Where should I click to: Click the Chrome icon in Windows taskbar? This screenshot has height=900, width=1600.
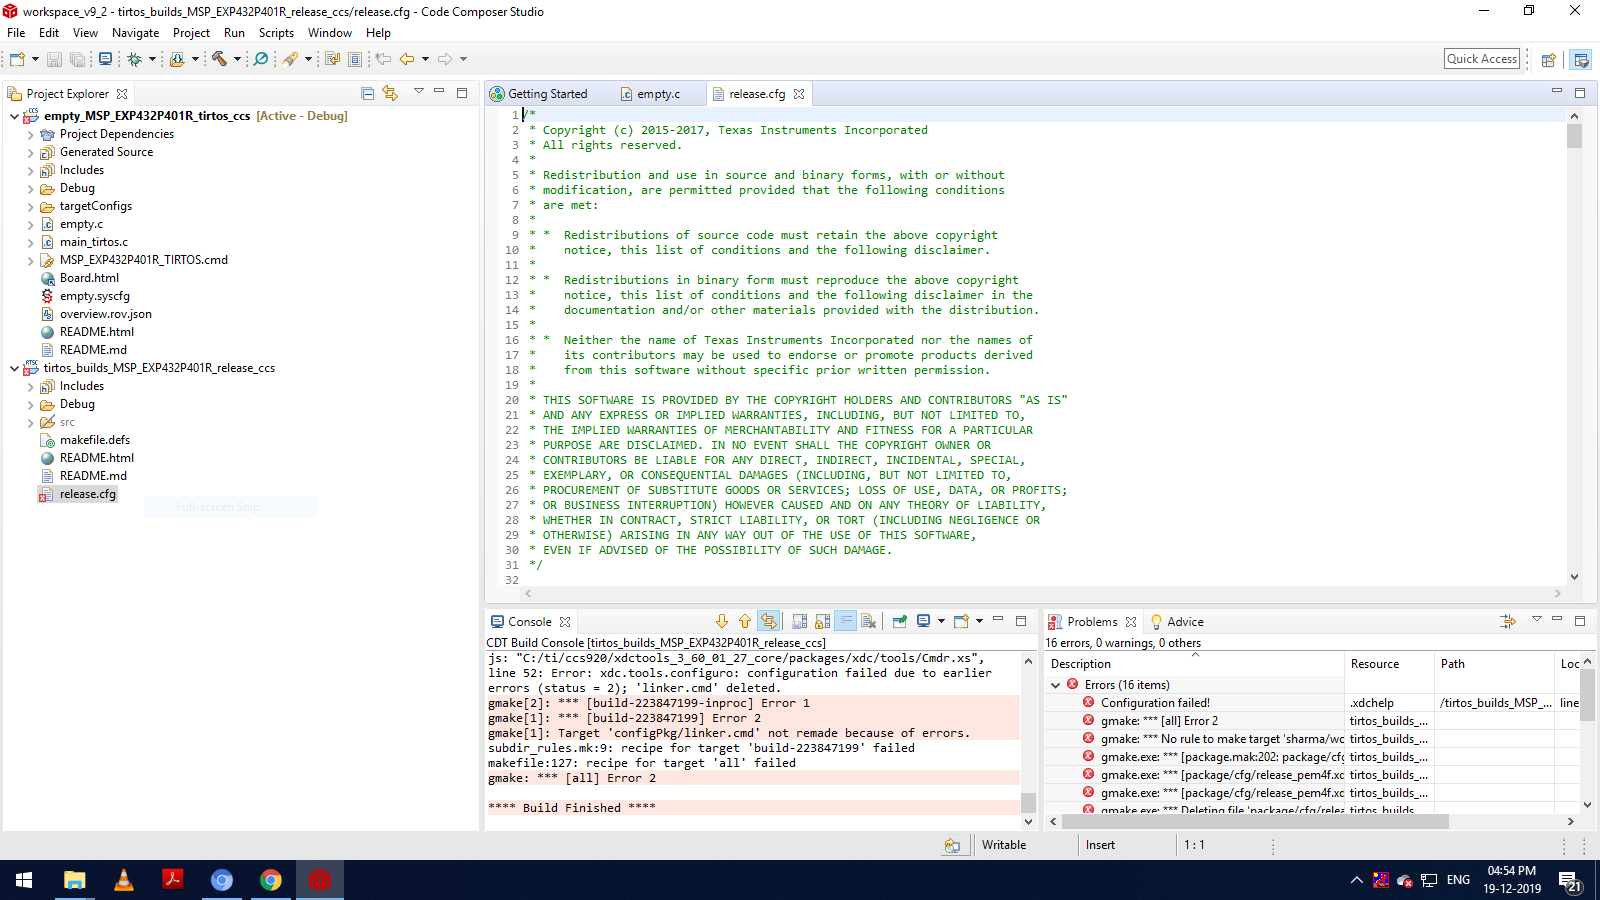271,880
